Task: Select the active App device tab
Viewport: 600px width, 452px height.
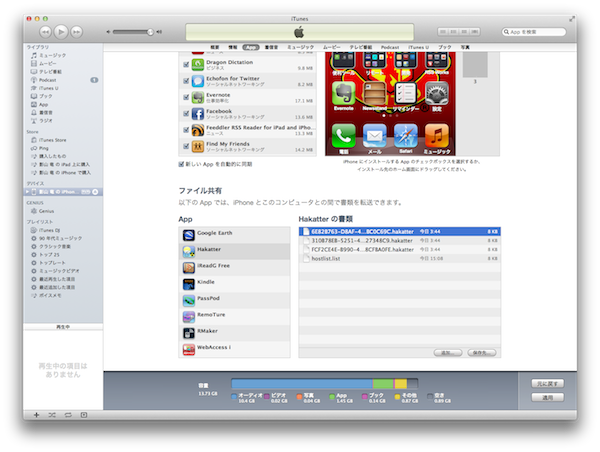Action: [251, 47]
